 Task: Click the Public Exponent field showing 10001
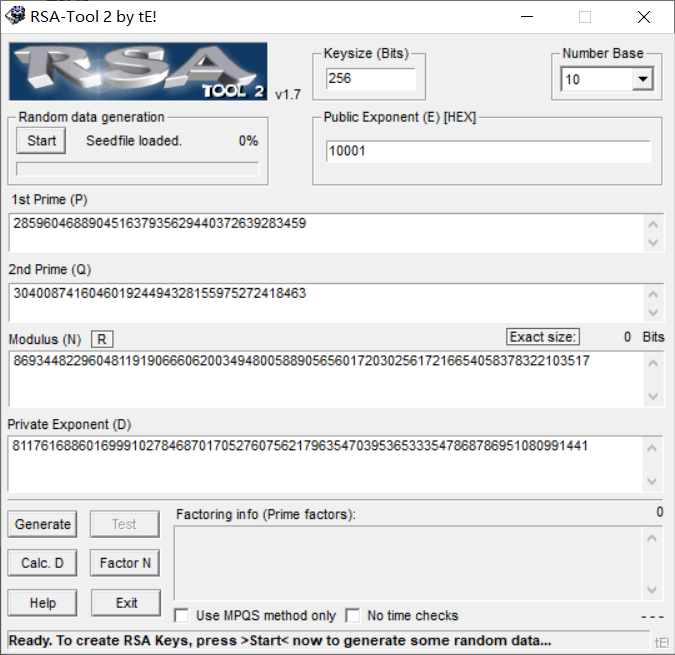tap(488, 151)
